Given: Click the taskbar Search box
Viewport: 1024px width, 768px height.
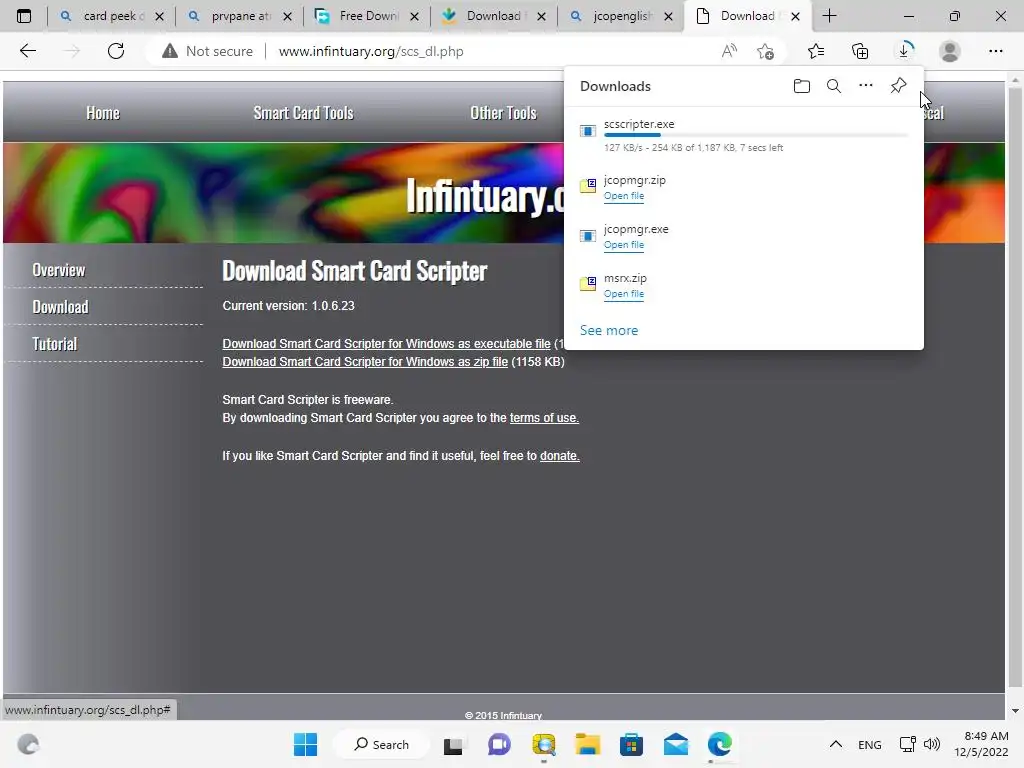Looking at the screenshot, I should 381,744.
